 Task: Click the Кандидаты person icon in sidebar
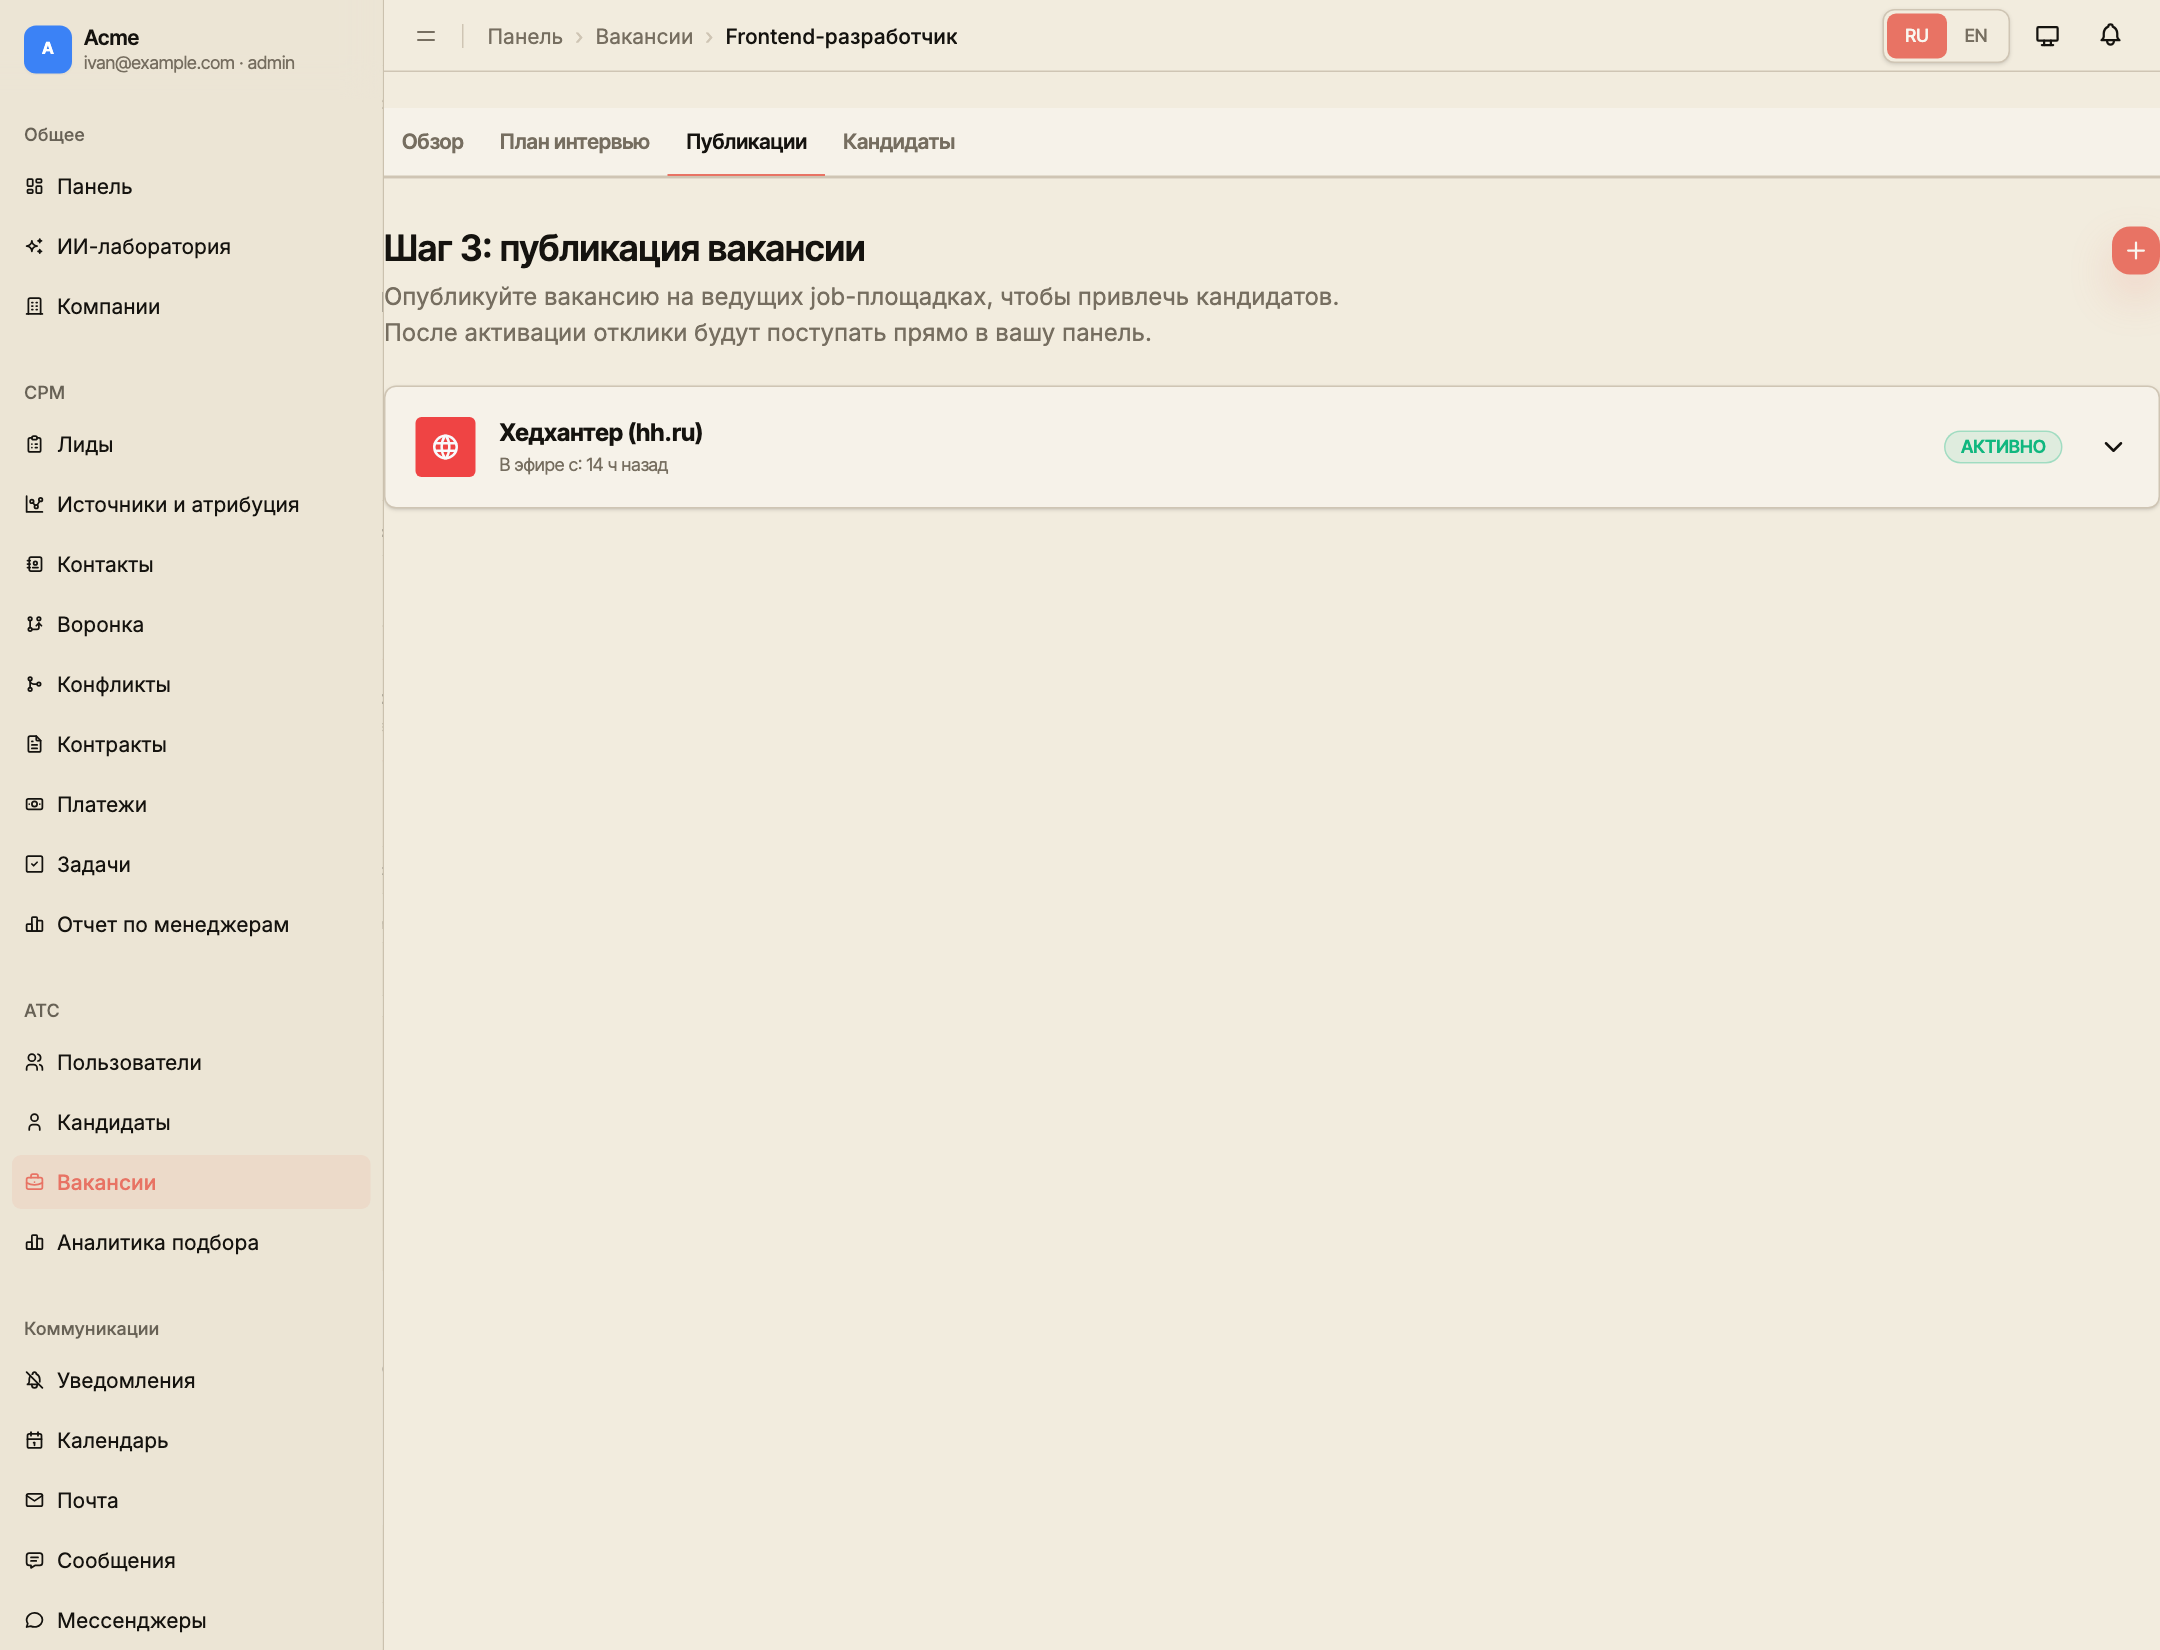[x=35, y=1123]
